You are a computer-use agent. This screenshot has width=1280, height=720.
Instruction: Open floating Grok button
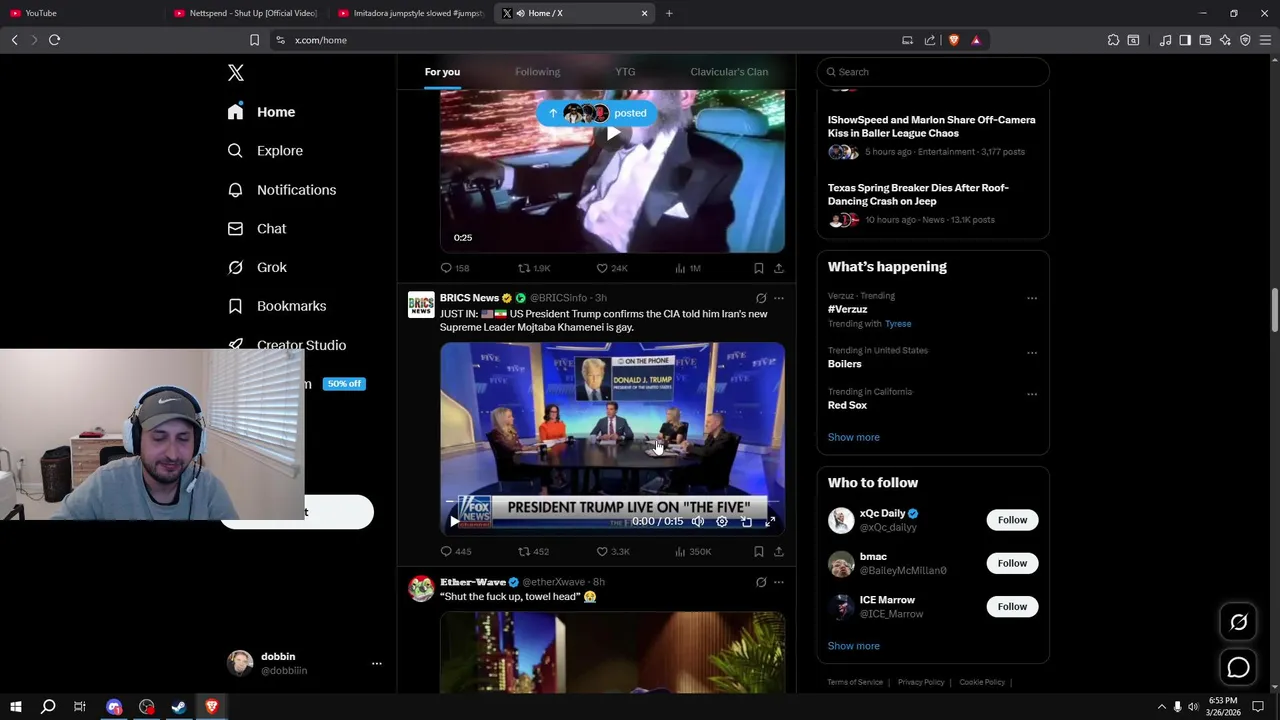pyautogui.click(x=1238, y=623)
